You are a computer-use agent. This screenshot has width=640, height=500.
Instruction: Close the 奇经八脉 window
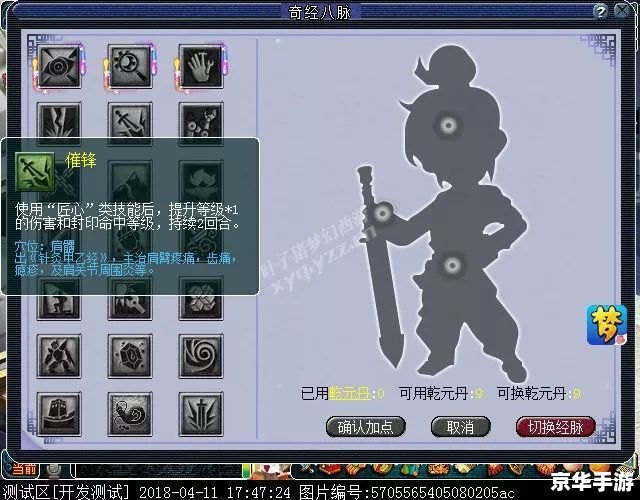[x=624, y=11]
